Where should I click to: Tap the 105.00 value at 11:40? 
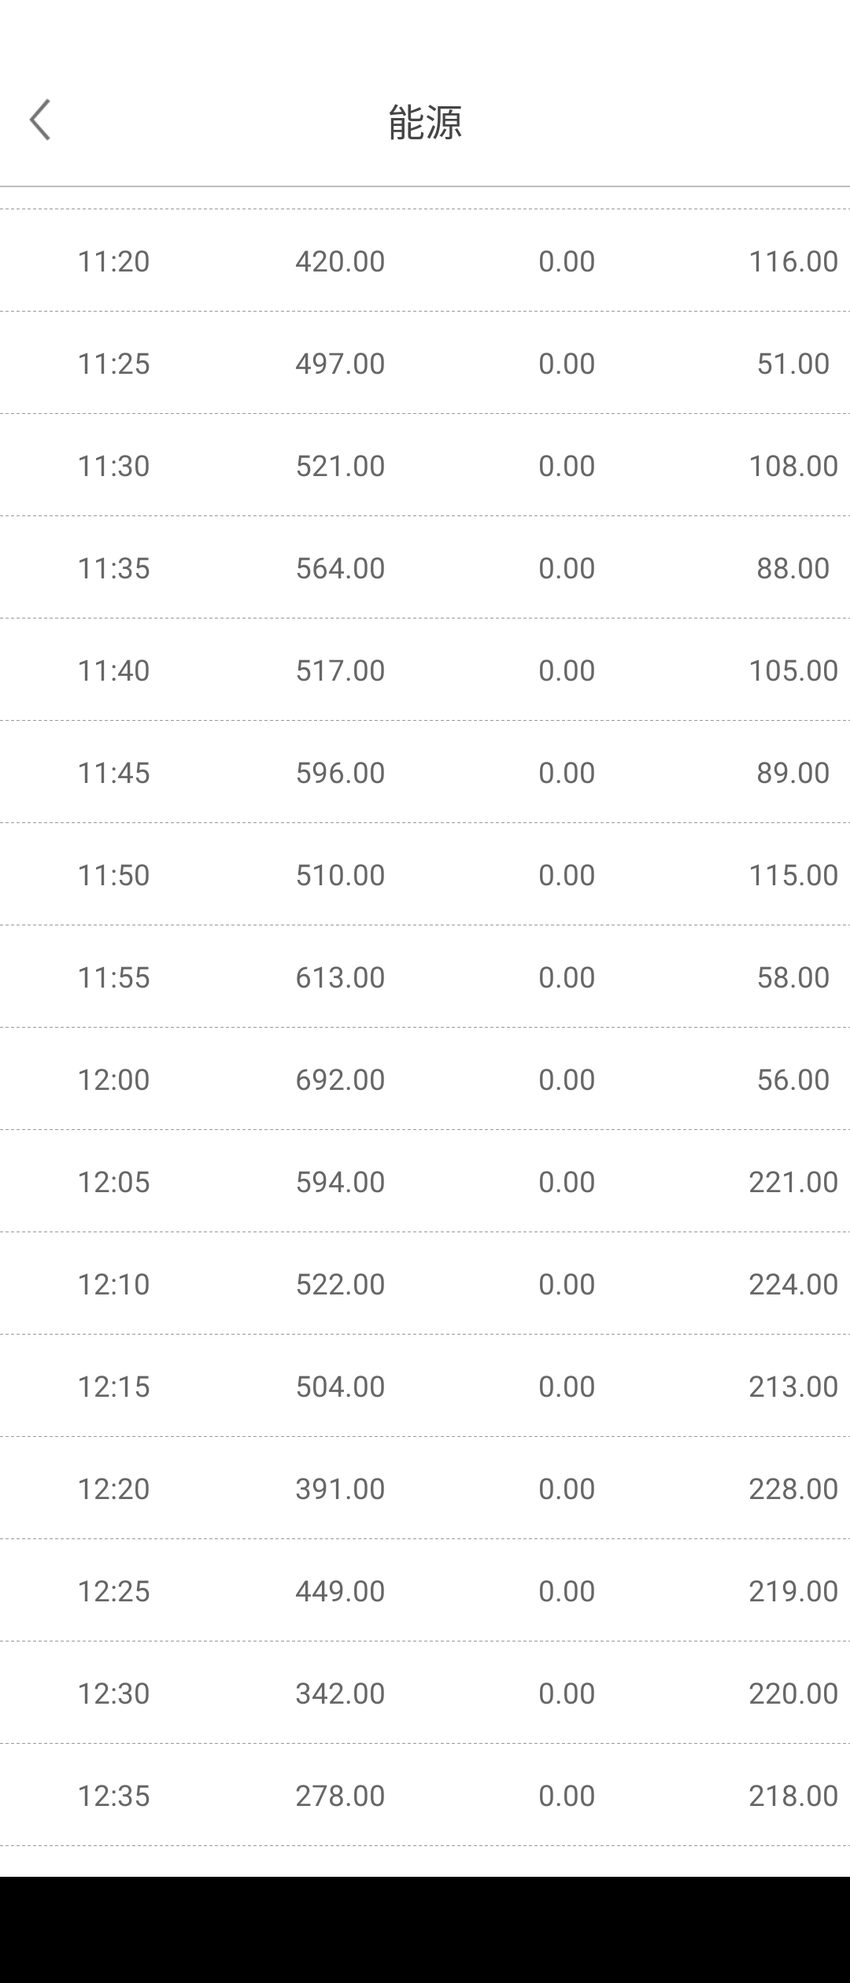793,670
